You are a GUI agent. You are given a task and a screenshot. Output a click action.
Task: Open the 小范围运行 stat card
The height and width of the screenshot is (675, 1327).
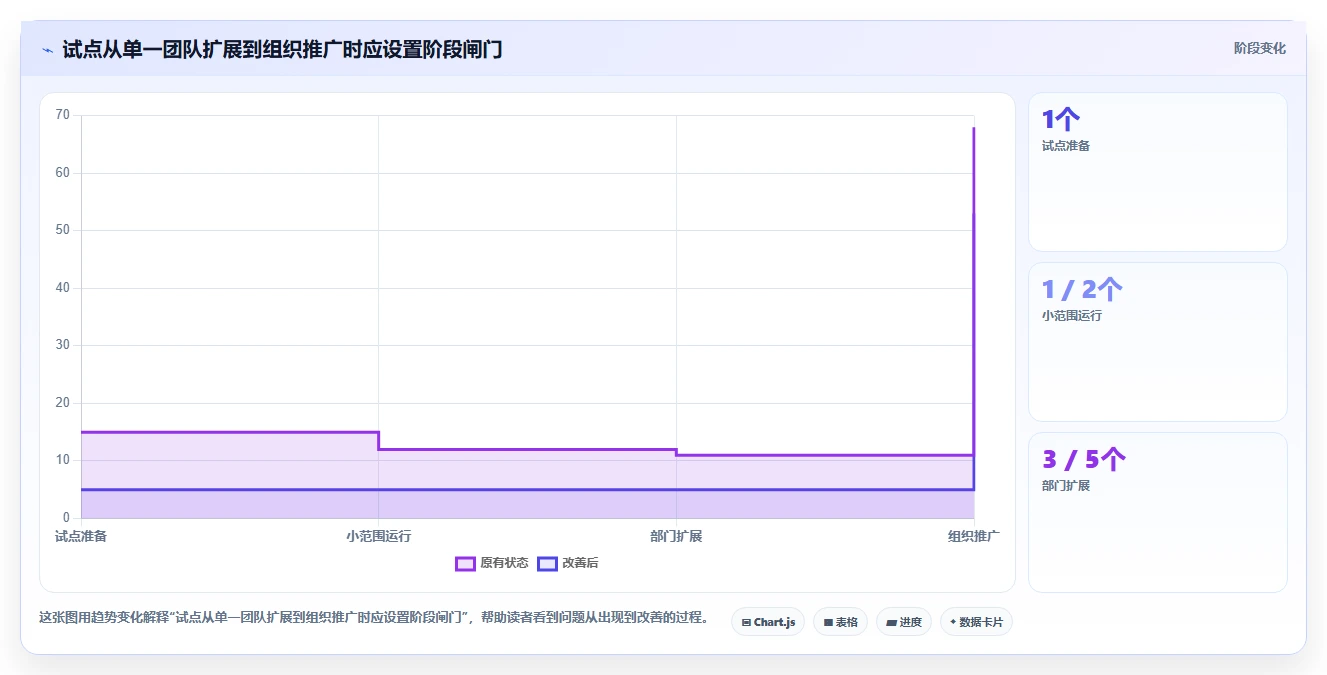(x=1158, y=342)
